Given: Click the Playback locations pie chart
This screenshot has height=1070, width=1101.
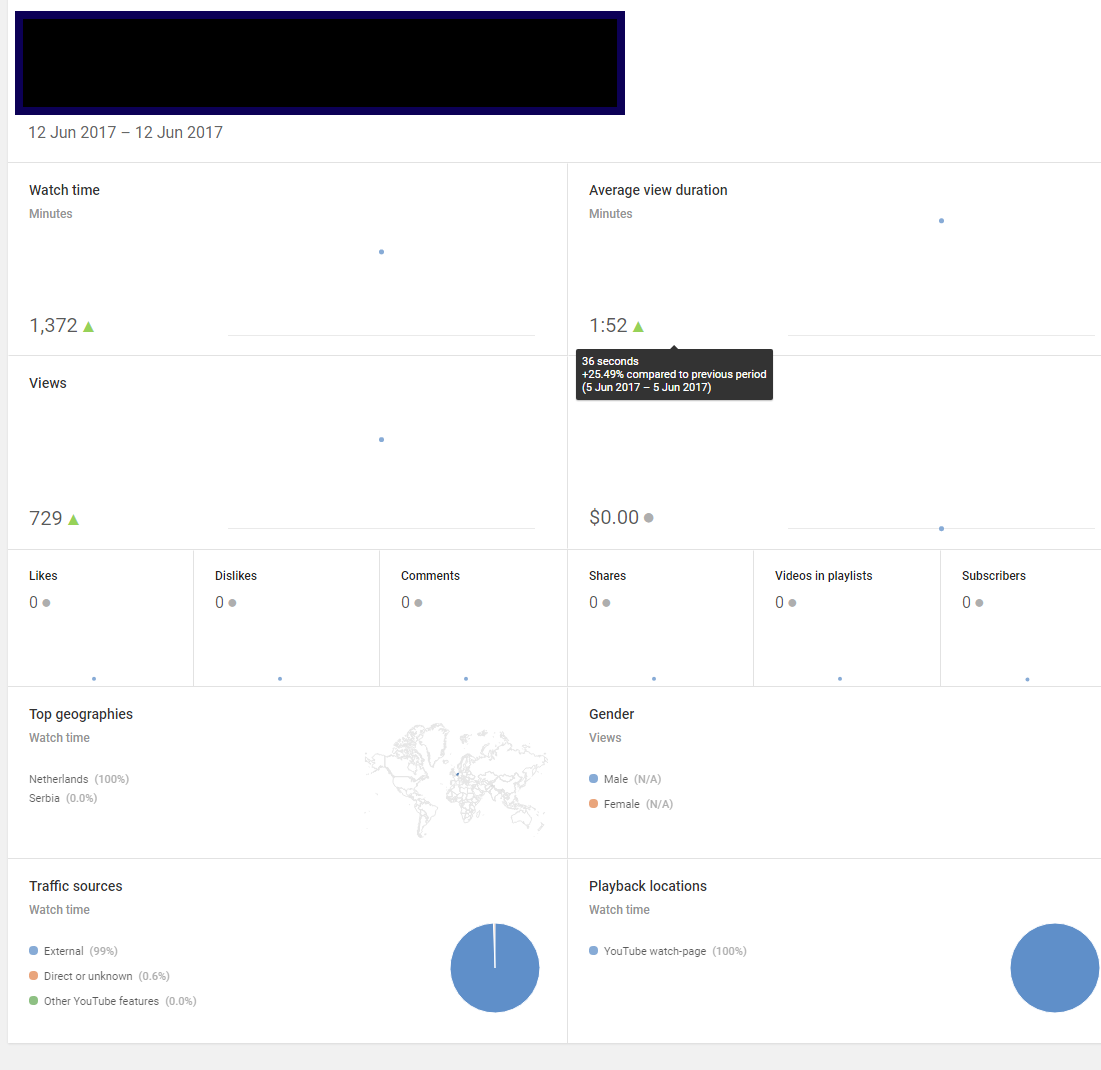Looking at the screenshot, I should (x=1055, y=968).
